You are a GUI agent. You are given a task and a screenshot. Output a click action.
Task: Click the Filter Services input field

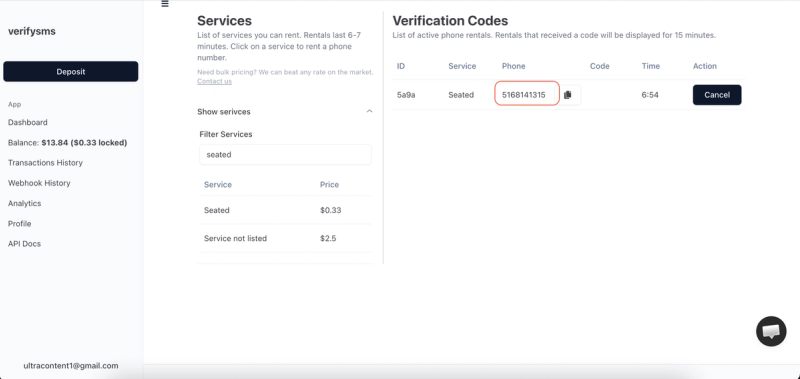click(x=285, y=155)
